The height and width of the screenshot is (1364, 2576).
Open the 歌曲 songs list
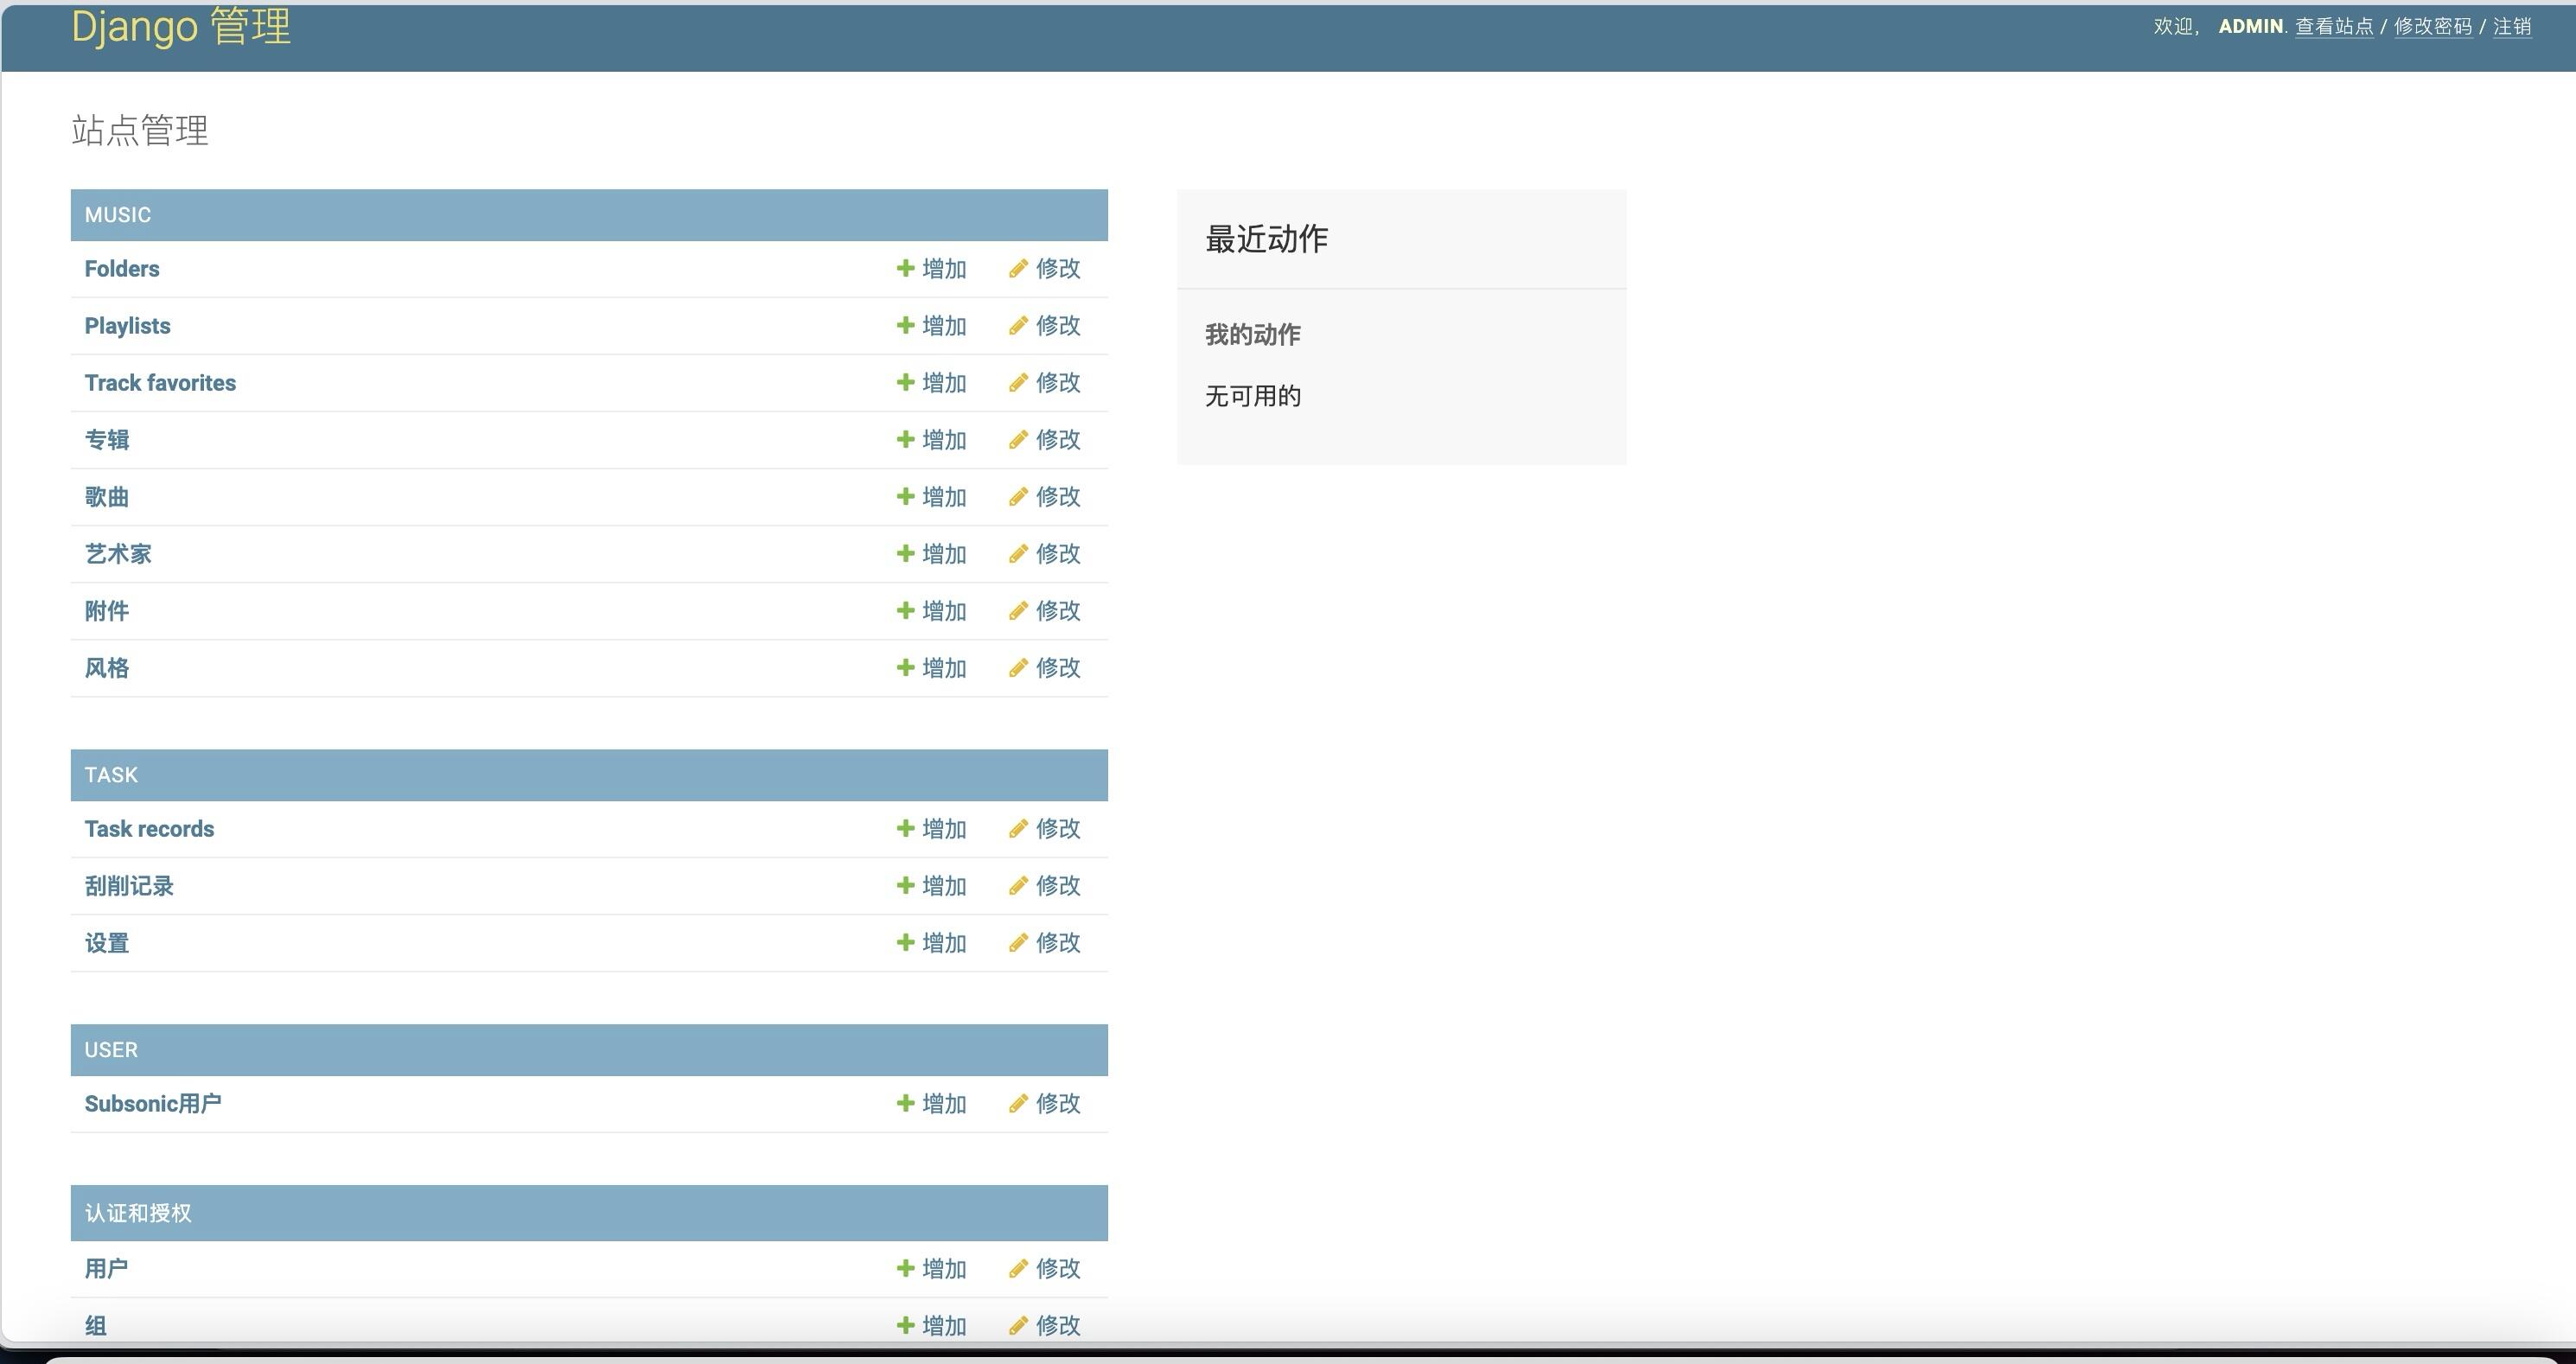(107, 496)
